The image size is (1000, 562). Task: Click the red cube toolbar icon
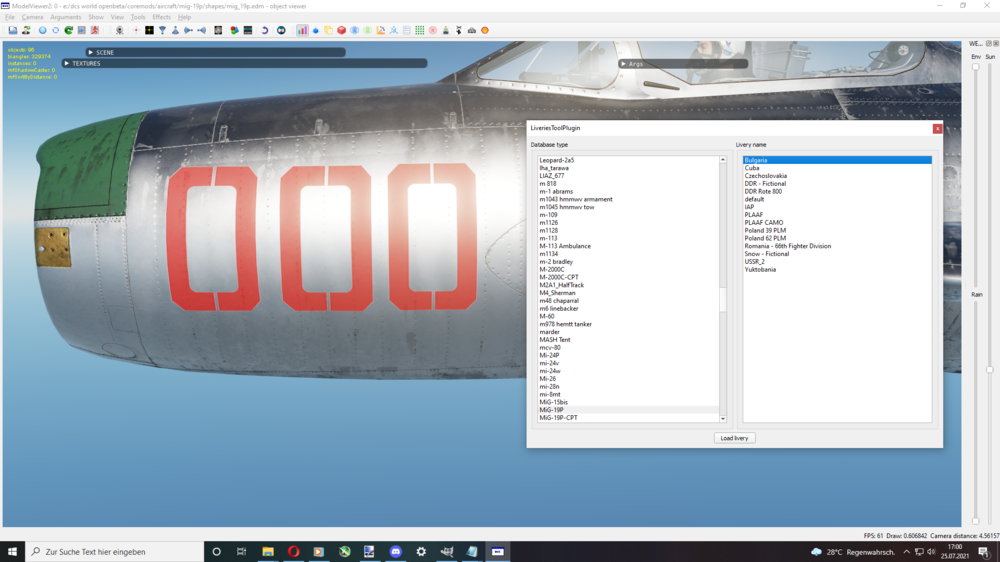(x=341, y=30)
